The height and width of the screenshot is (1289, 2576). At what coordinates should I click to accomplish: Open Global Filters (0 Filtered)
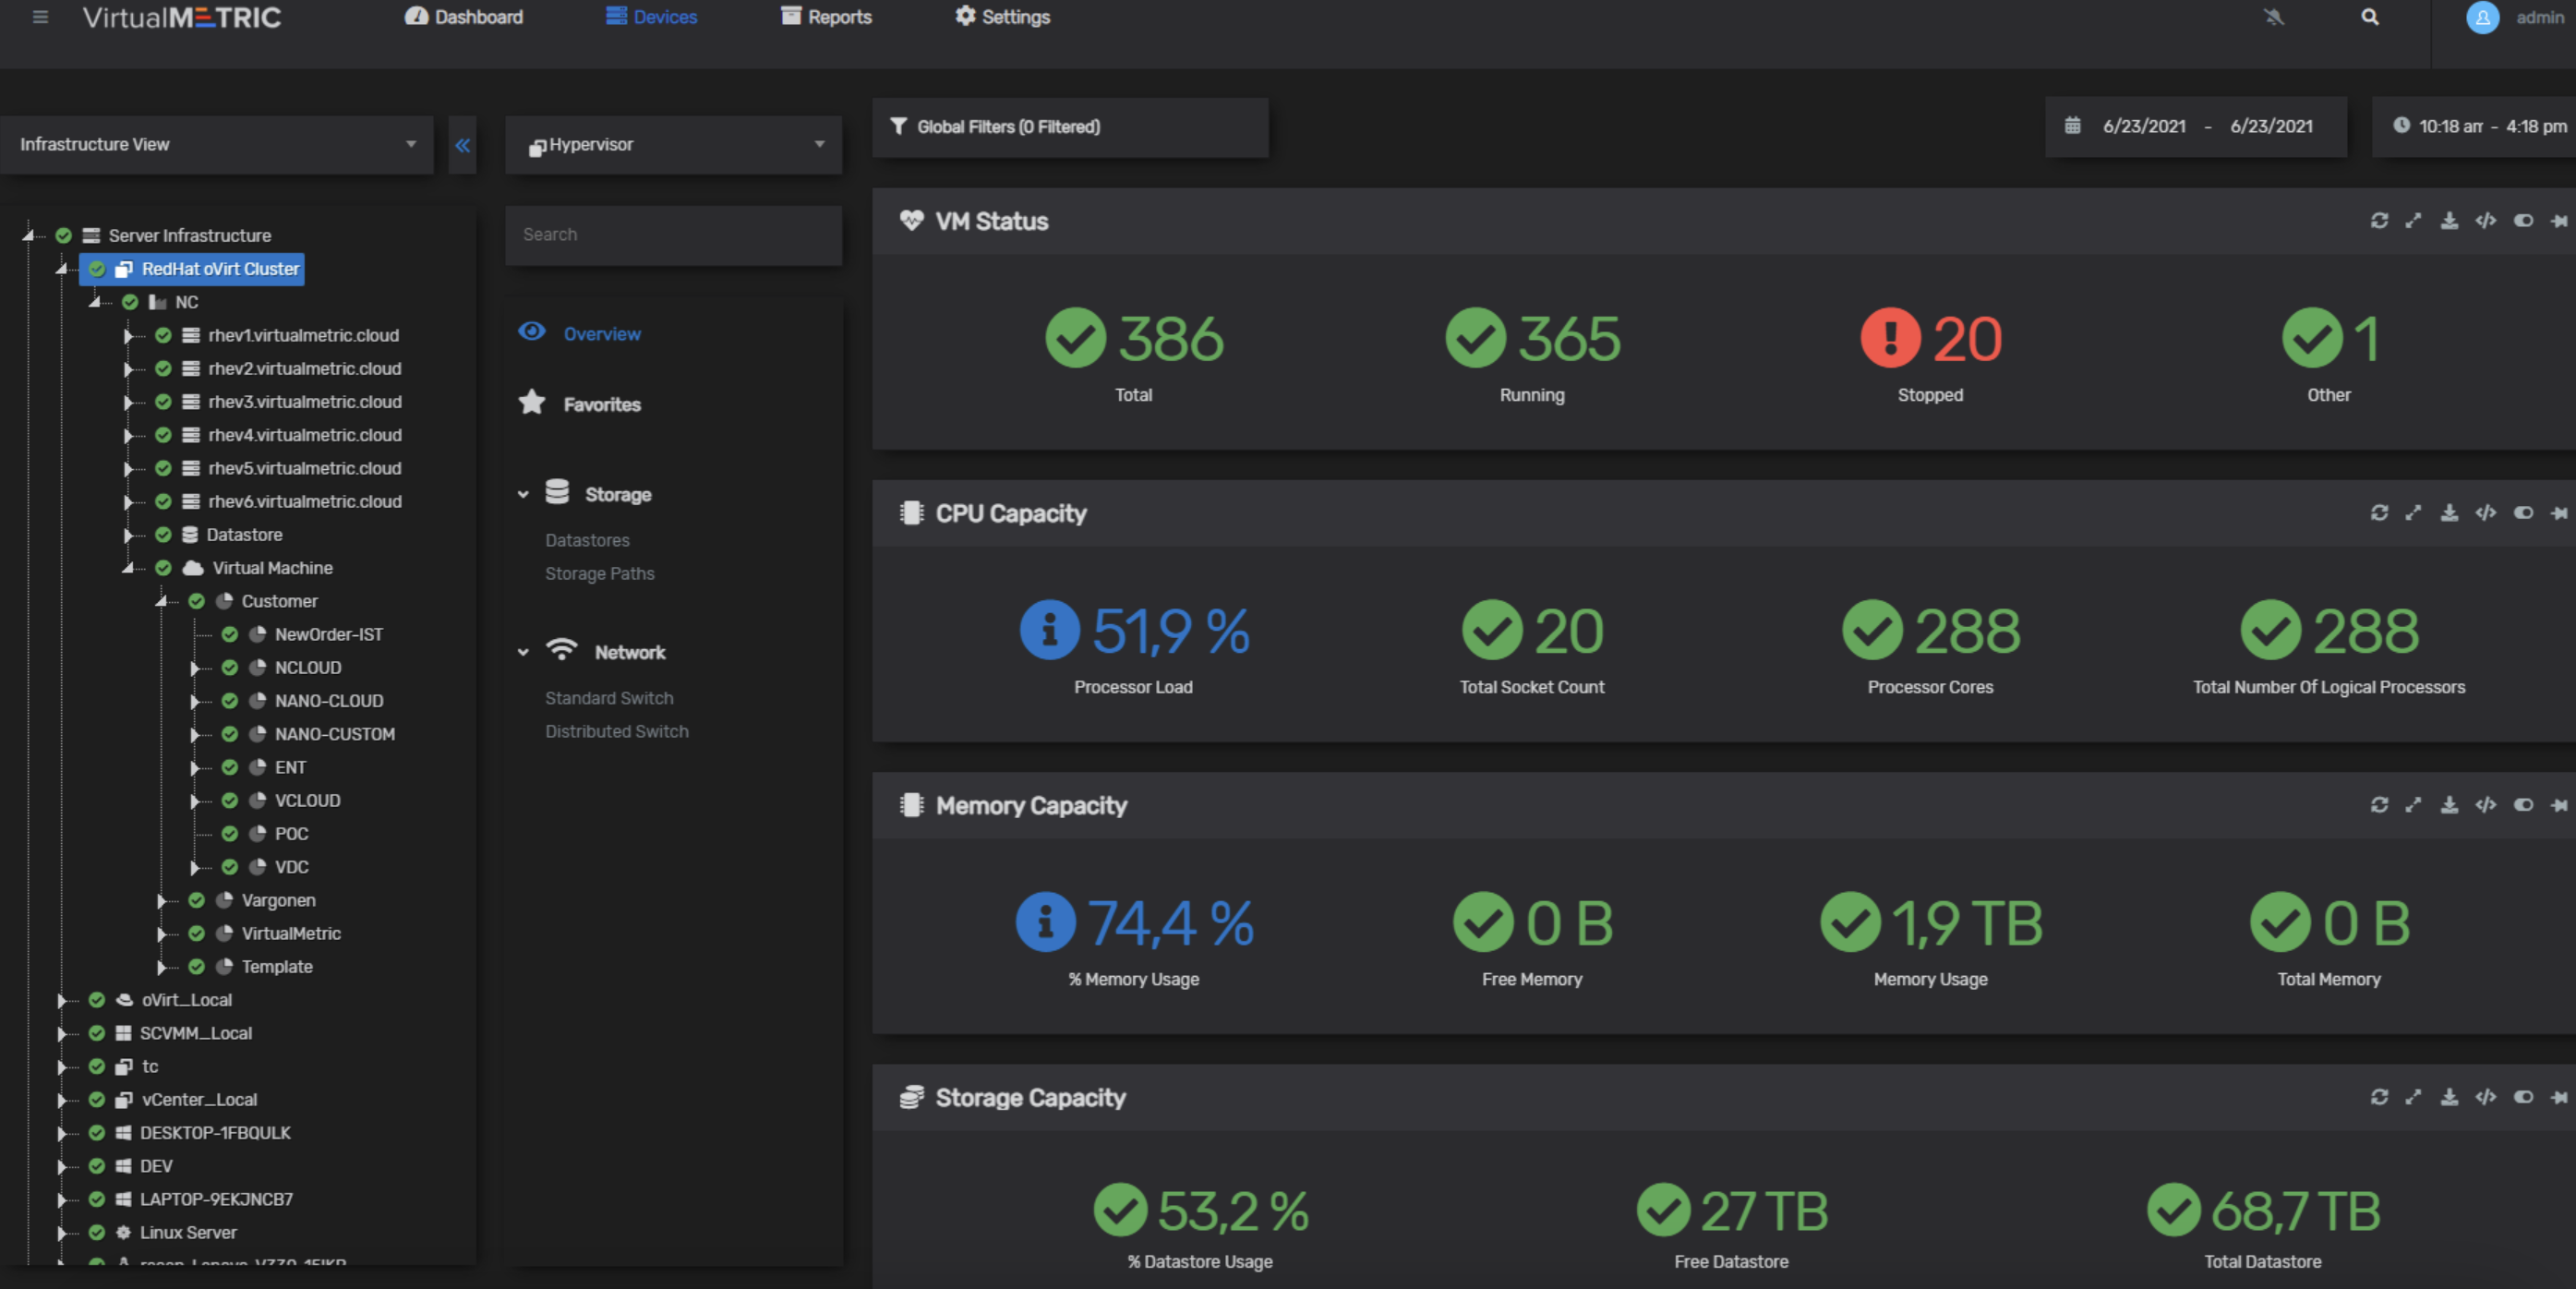pyautogui.click(x=1070, y=127)
